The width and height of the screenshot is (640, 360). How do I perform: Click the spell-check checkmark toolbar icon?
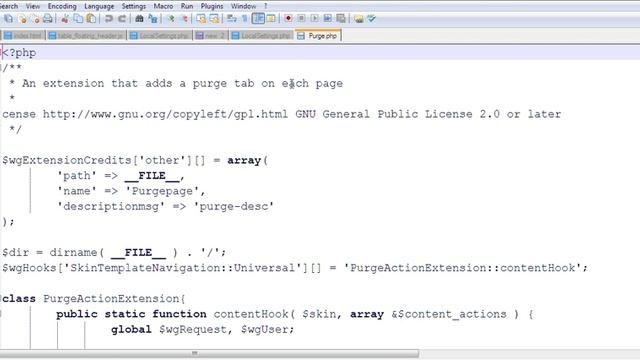(371, 19)
